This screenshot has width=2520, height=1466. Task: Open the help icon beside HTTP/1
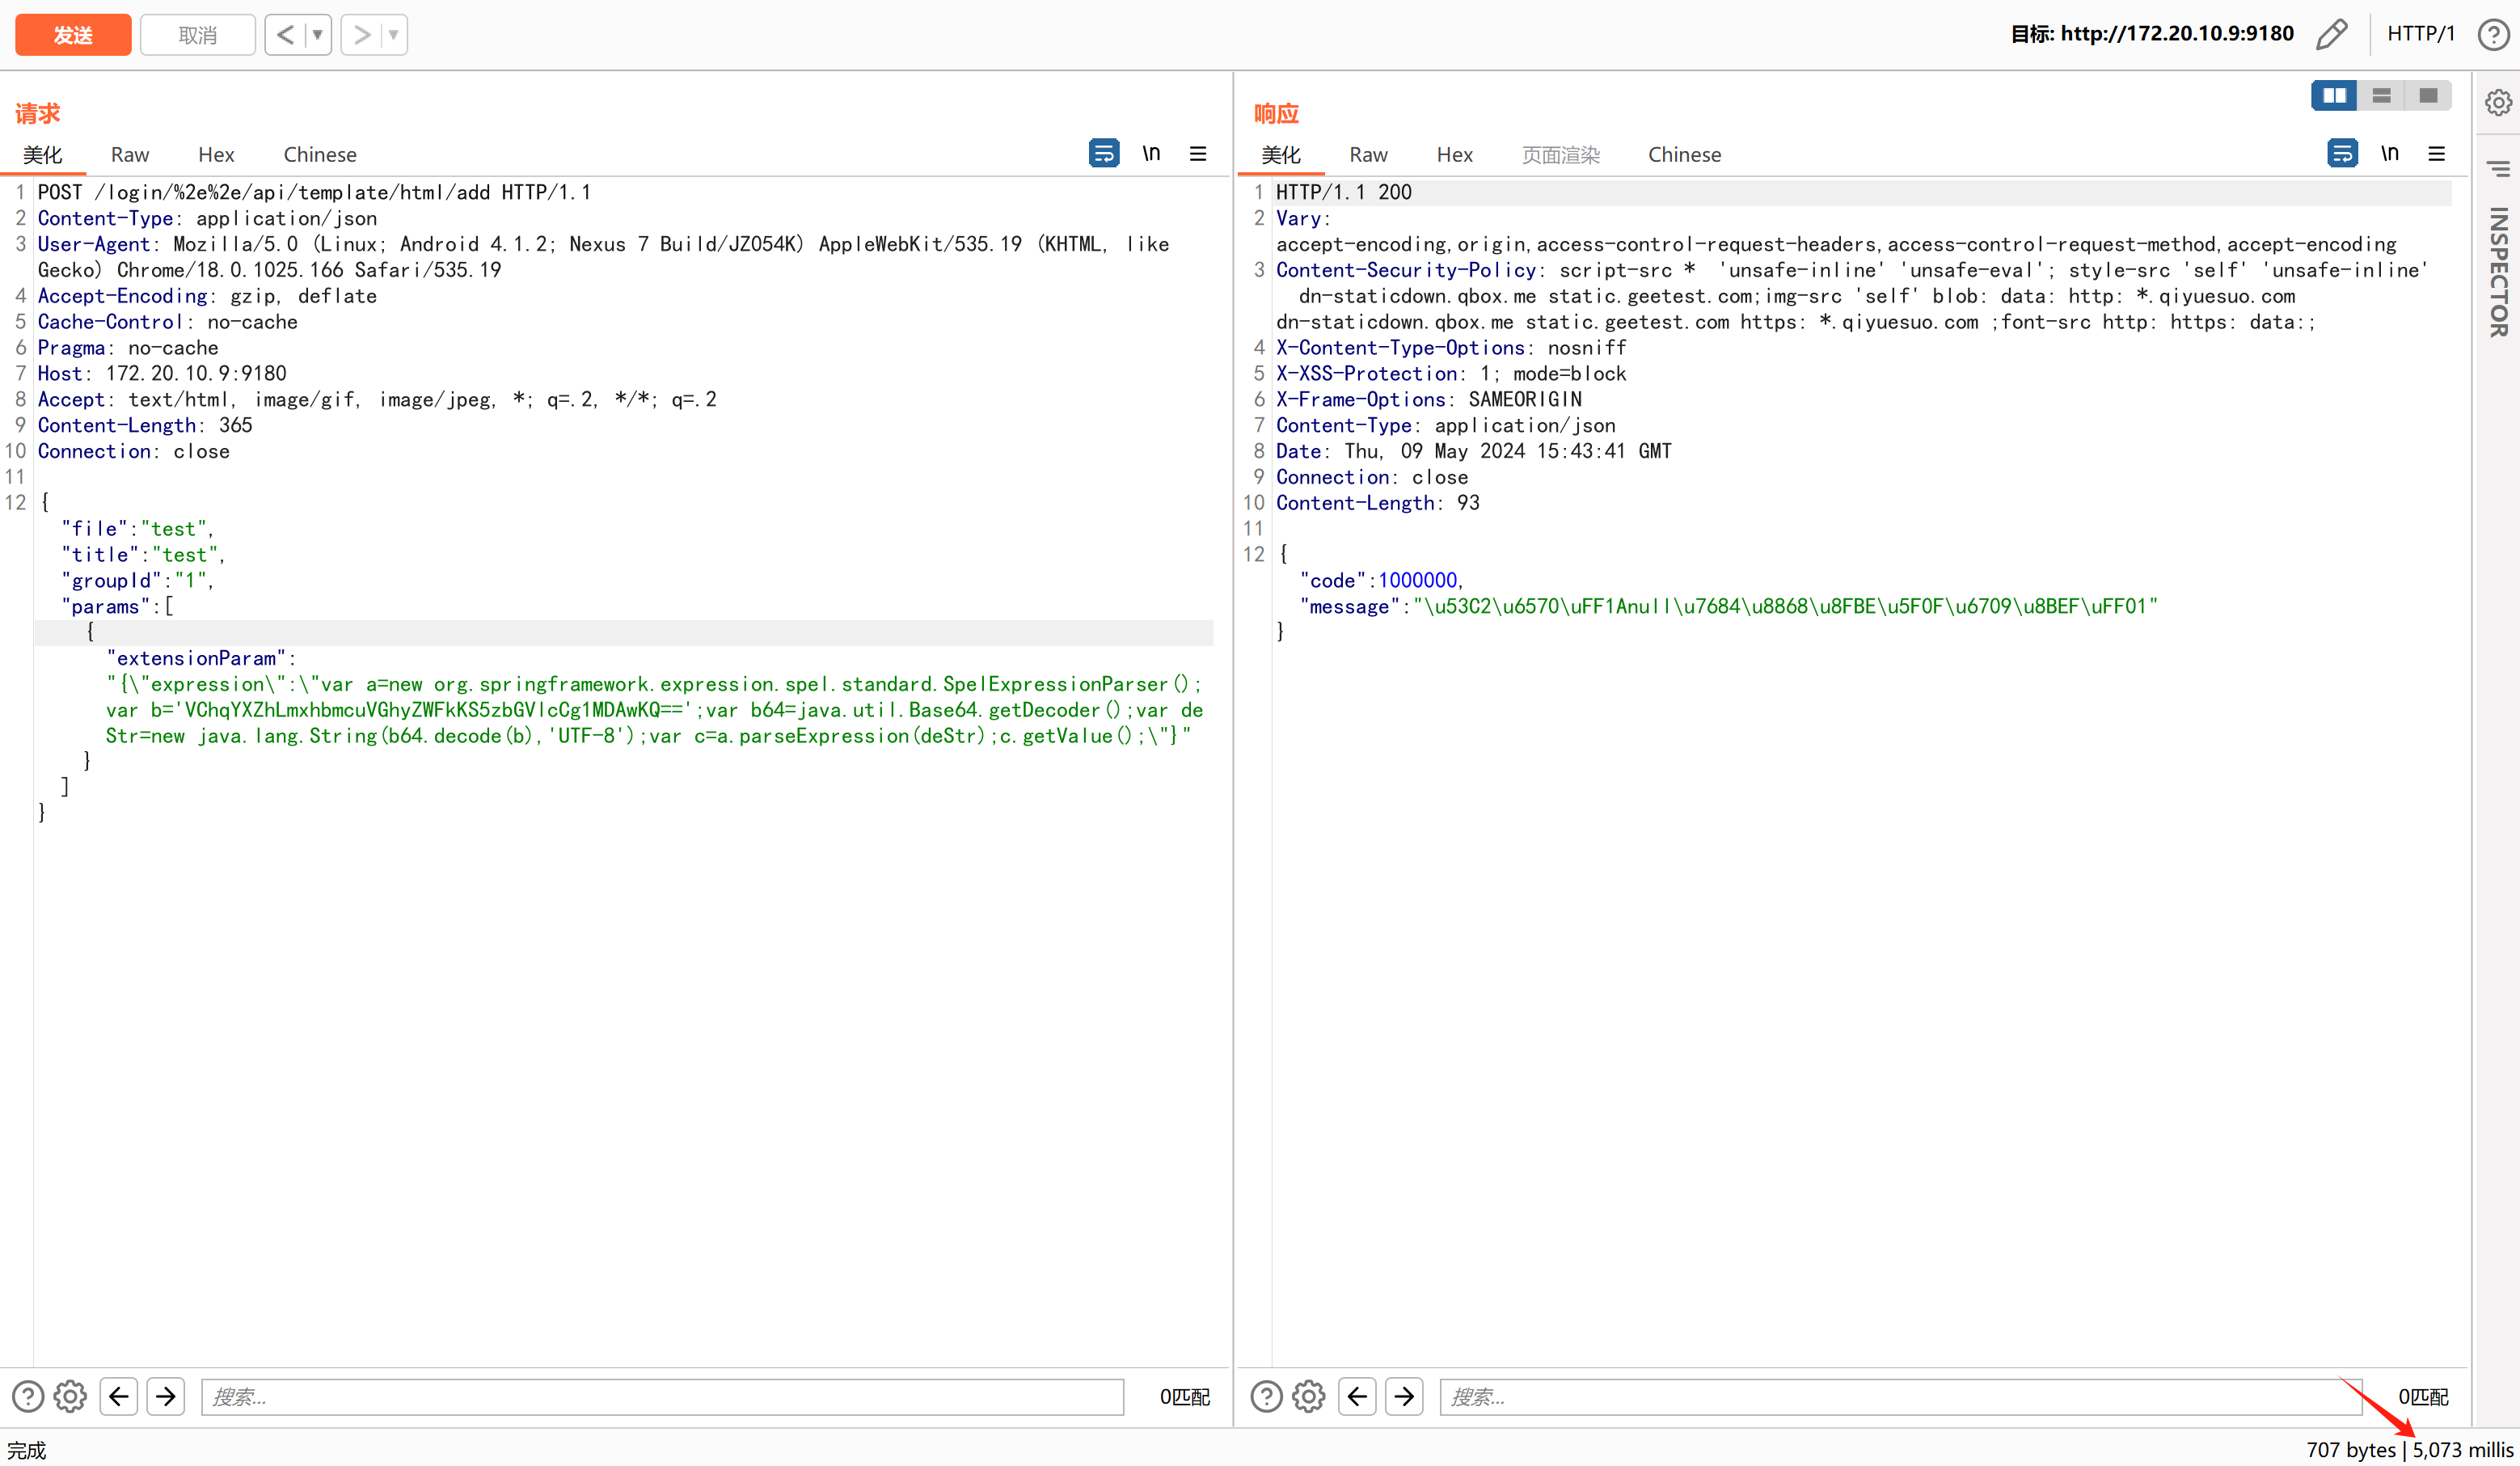tap(2493, 34)
